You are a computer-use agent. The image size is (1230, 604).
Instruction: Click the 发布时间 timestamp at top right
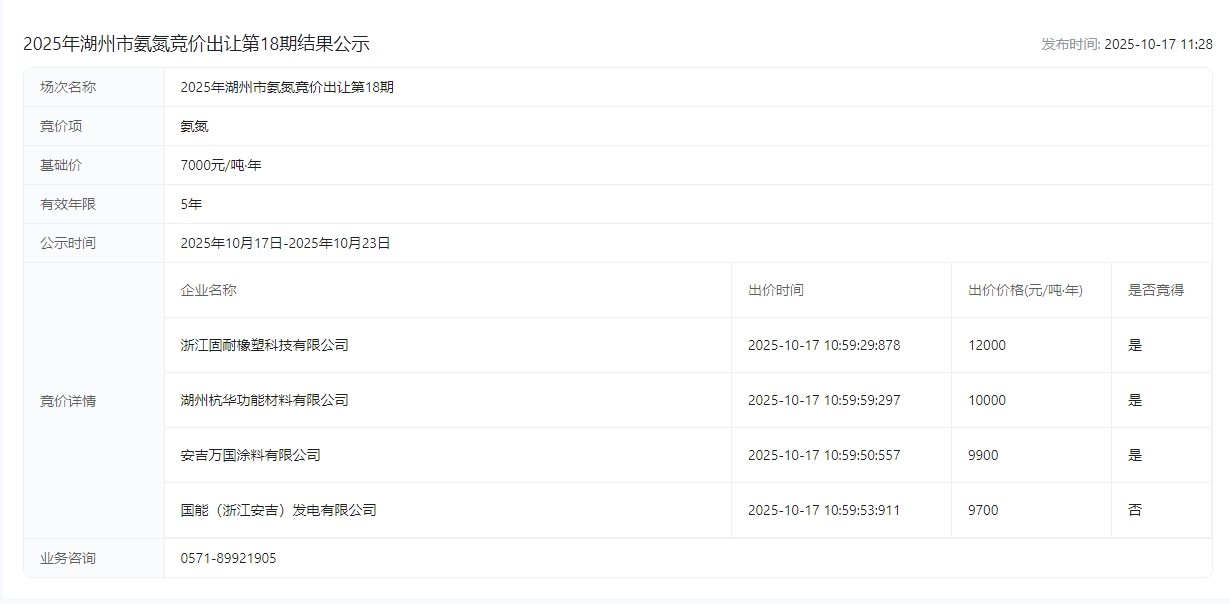pos(1126,44)
